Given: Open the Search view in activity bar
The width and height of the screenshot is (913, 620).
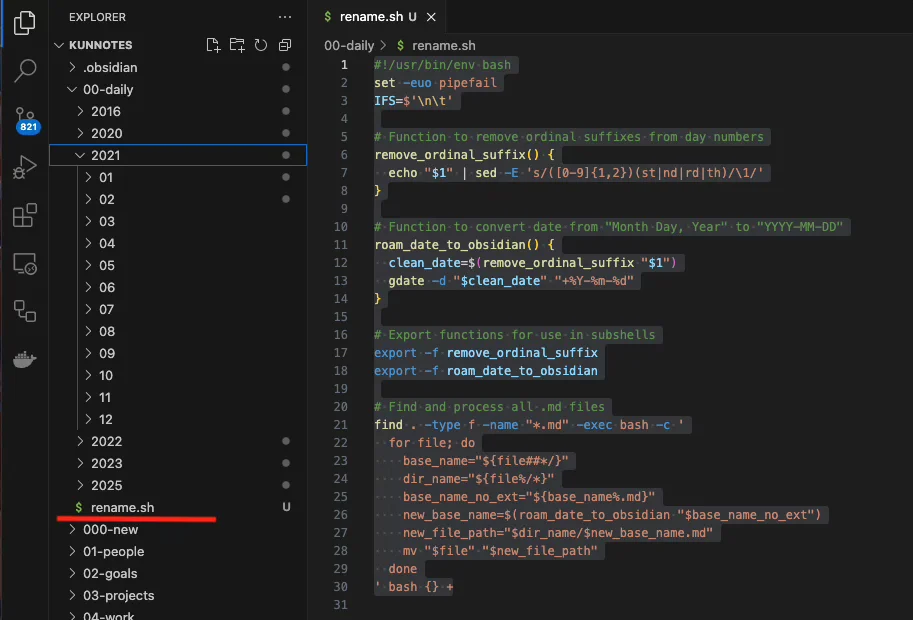Looking at the screenshot, I should click(x=25, y=70).
